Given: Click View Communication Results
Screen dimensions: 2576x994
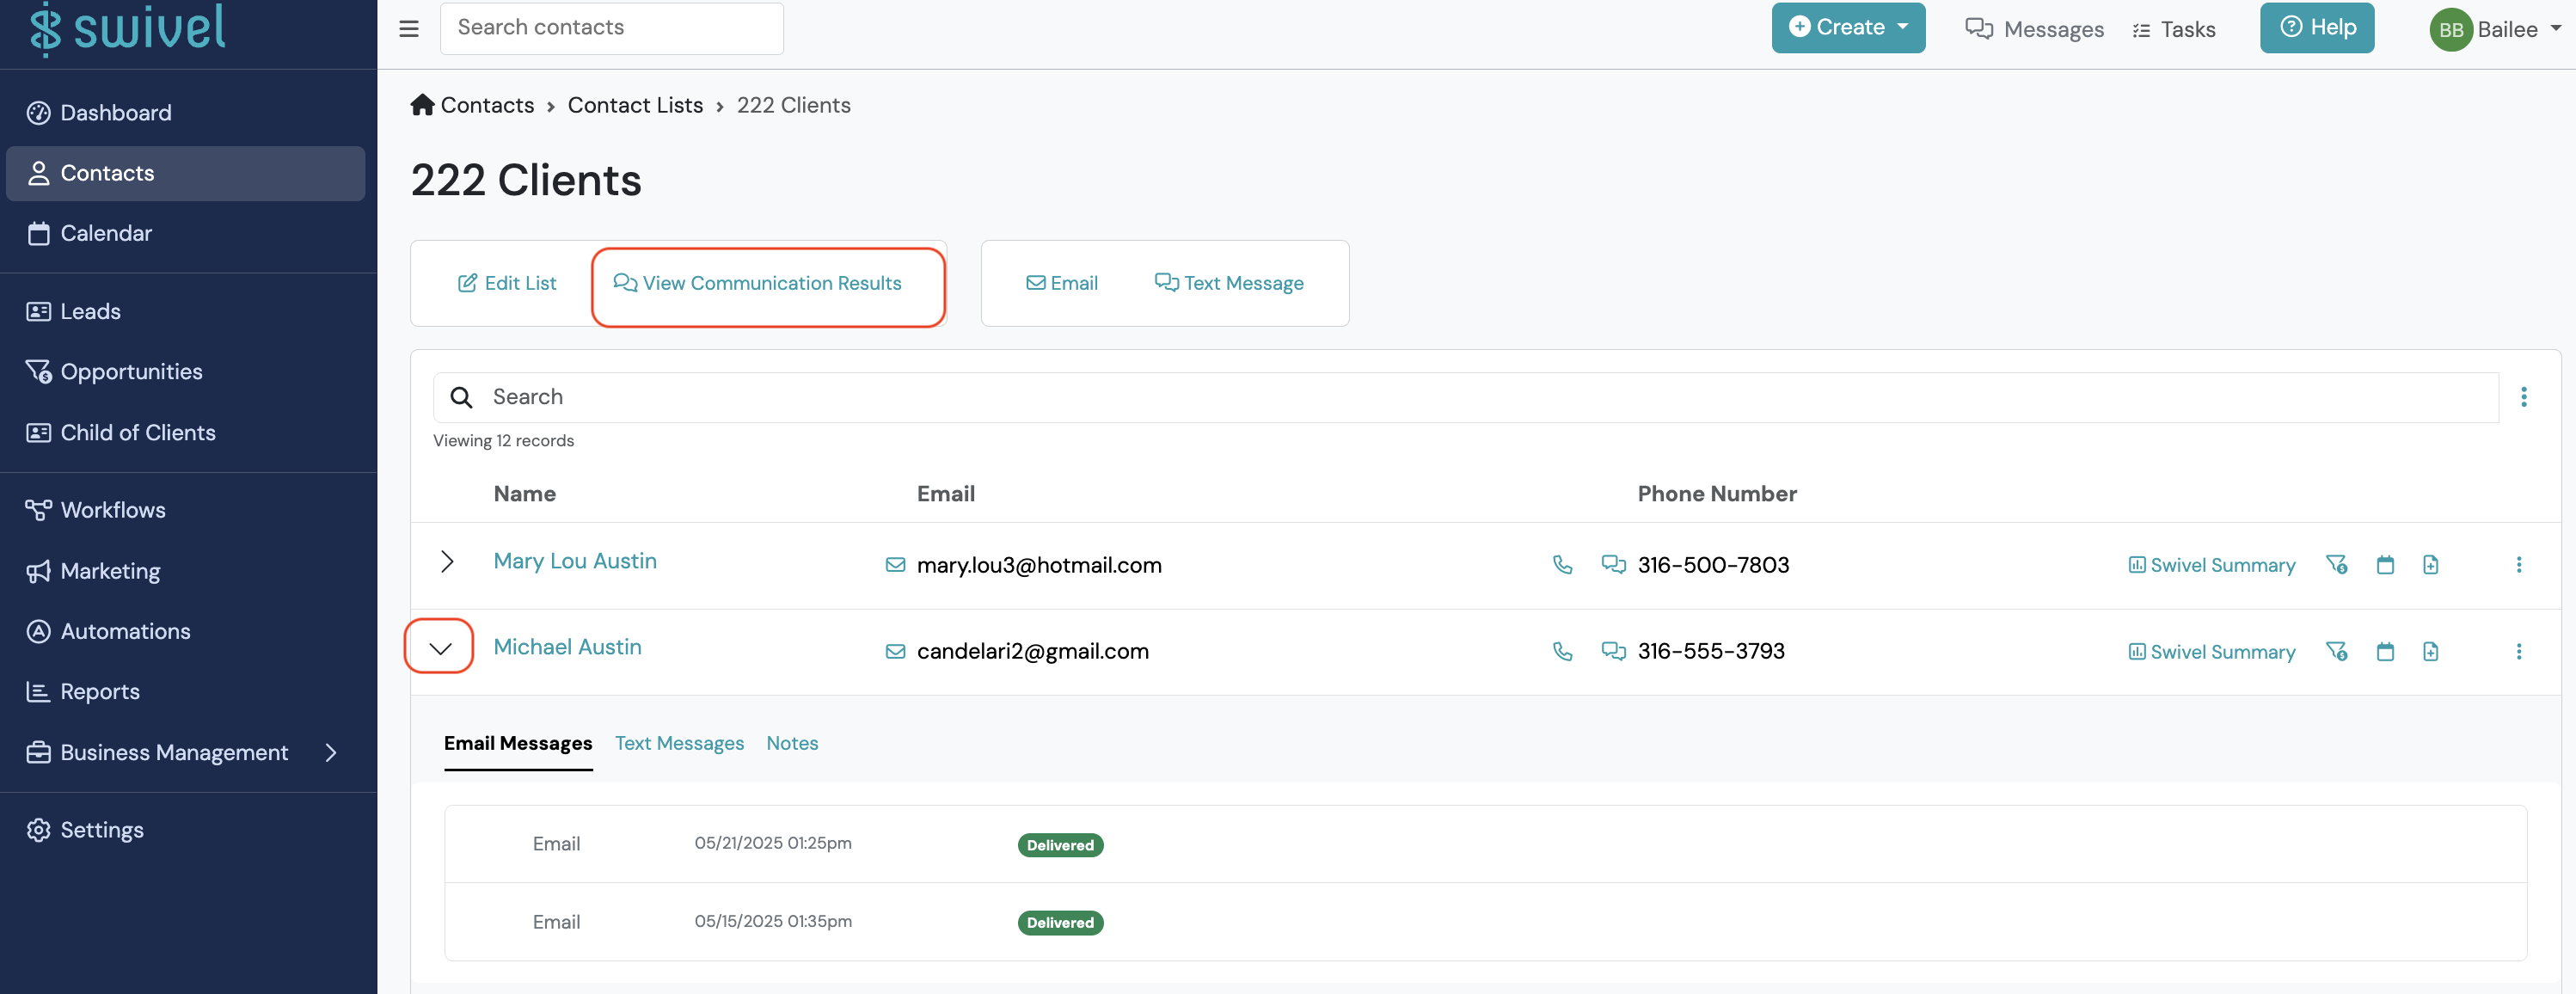Looking at the screenshot, I should pos(757,283).
